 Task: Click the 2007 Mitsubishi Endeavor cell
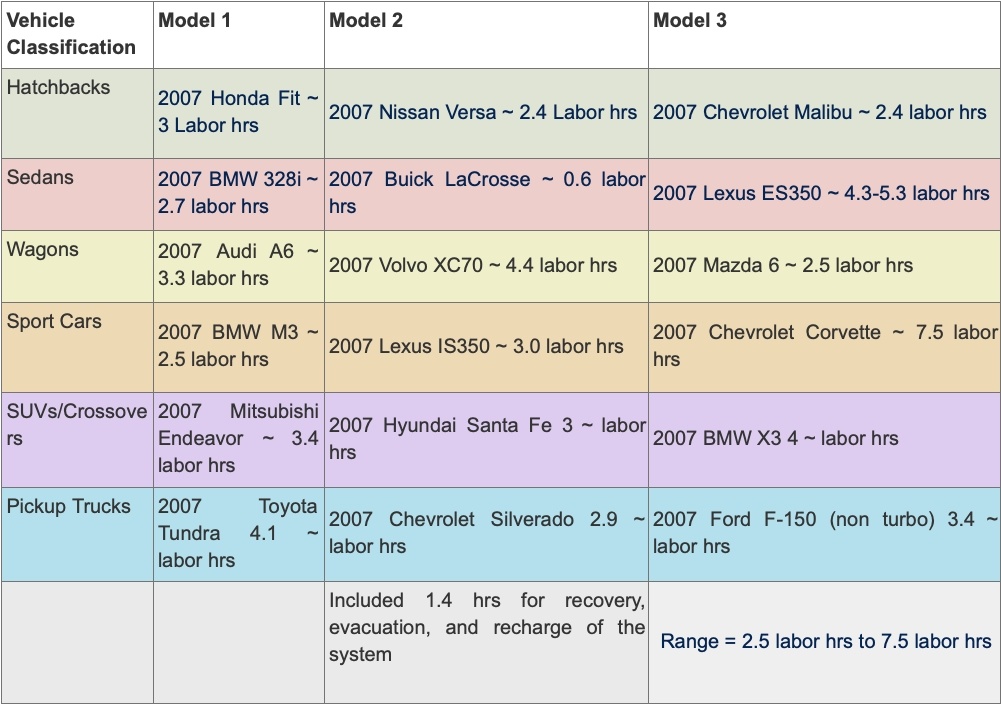[x=239, y=440]
